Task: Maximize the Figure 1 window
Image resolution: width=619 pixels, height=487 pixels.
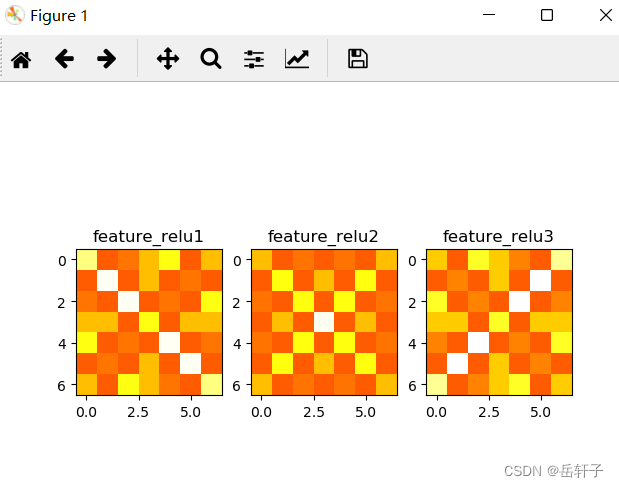Action: point(547,15)
